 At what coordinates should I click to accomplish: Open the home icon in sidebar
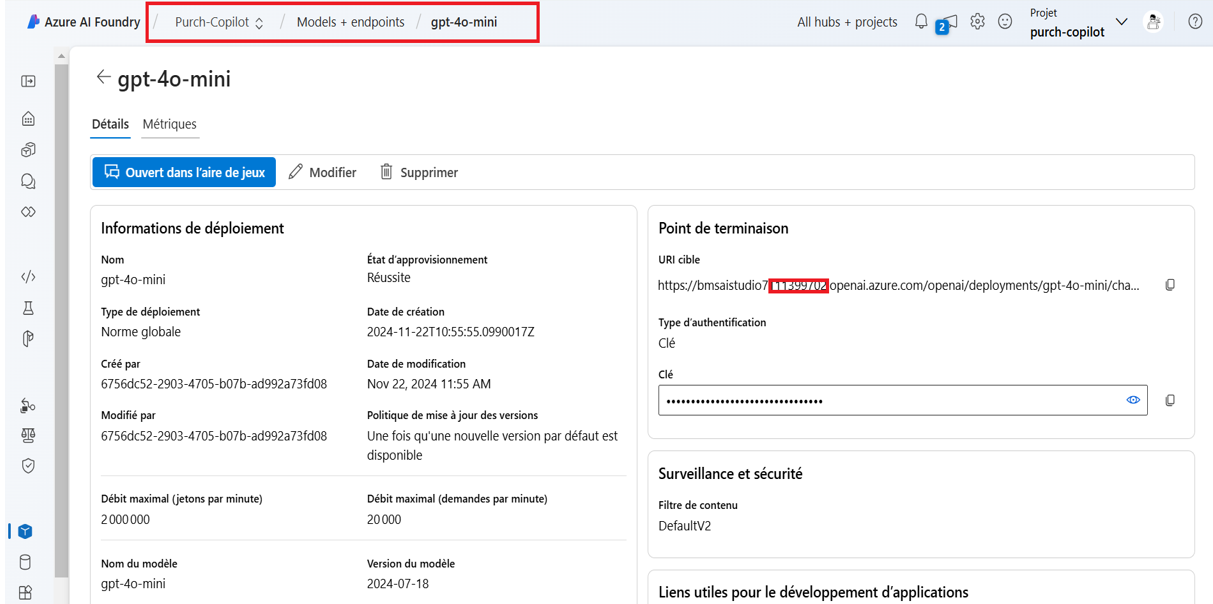click(x=28, y=119)
